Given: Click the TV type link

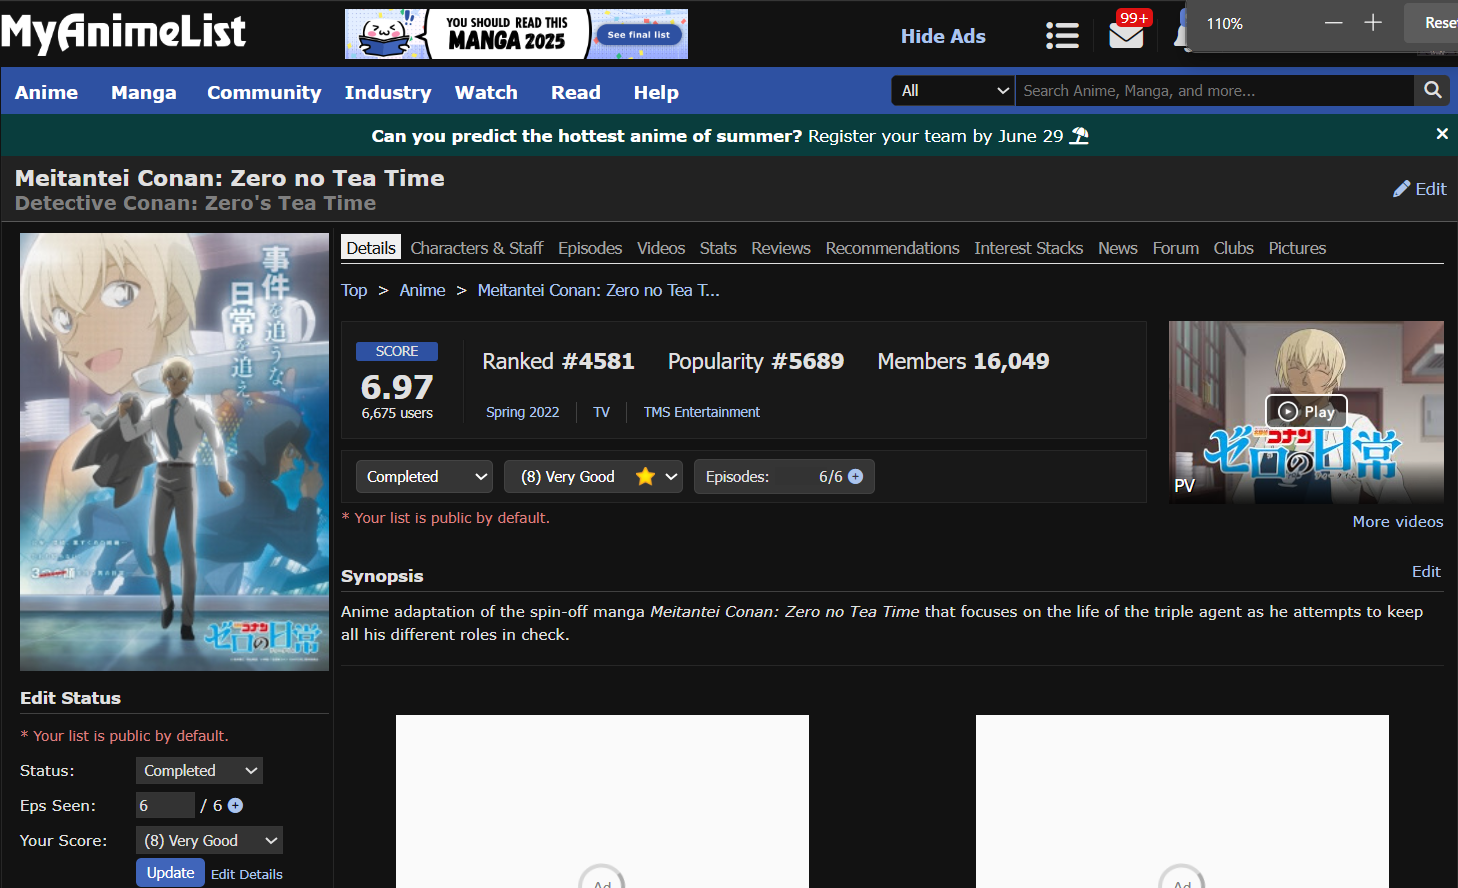Looking at the screenshot, I should pyautogui.click(x=602, y=412).
